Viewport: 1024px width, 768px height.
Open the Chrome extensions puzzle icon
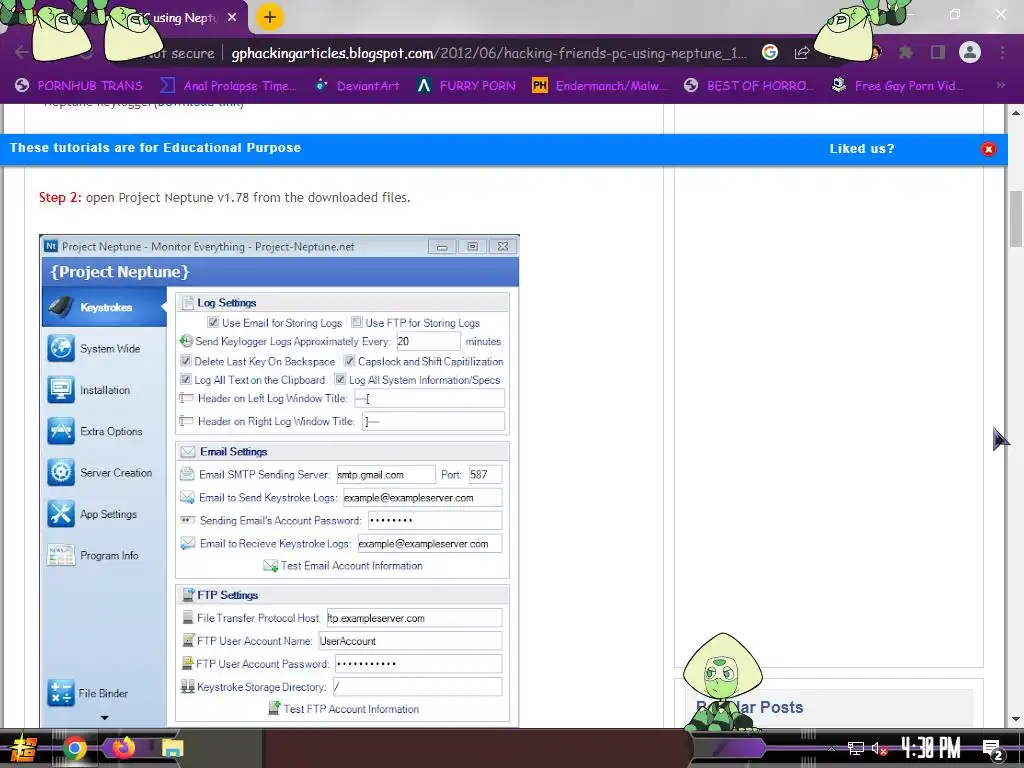(x=906, y=52)
